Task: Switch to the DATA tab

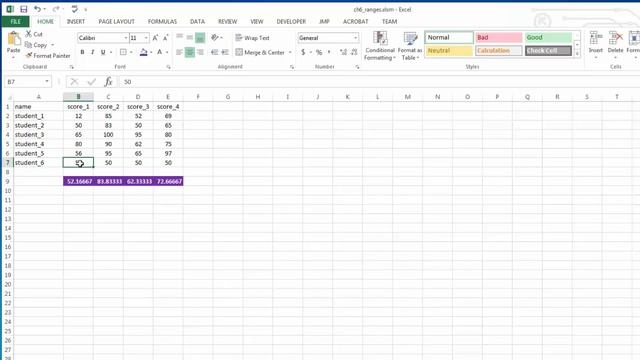Action: click(x=197, y=22)
